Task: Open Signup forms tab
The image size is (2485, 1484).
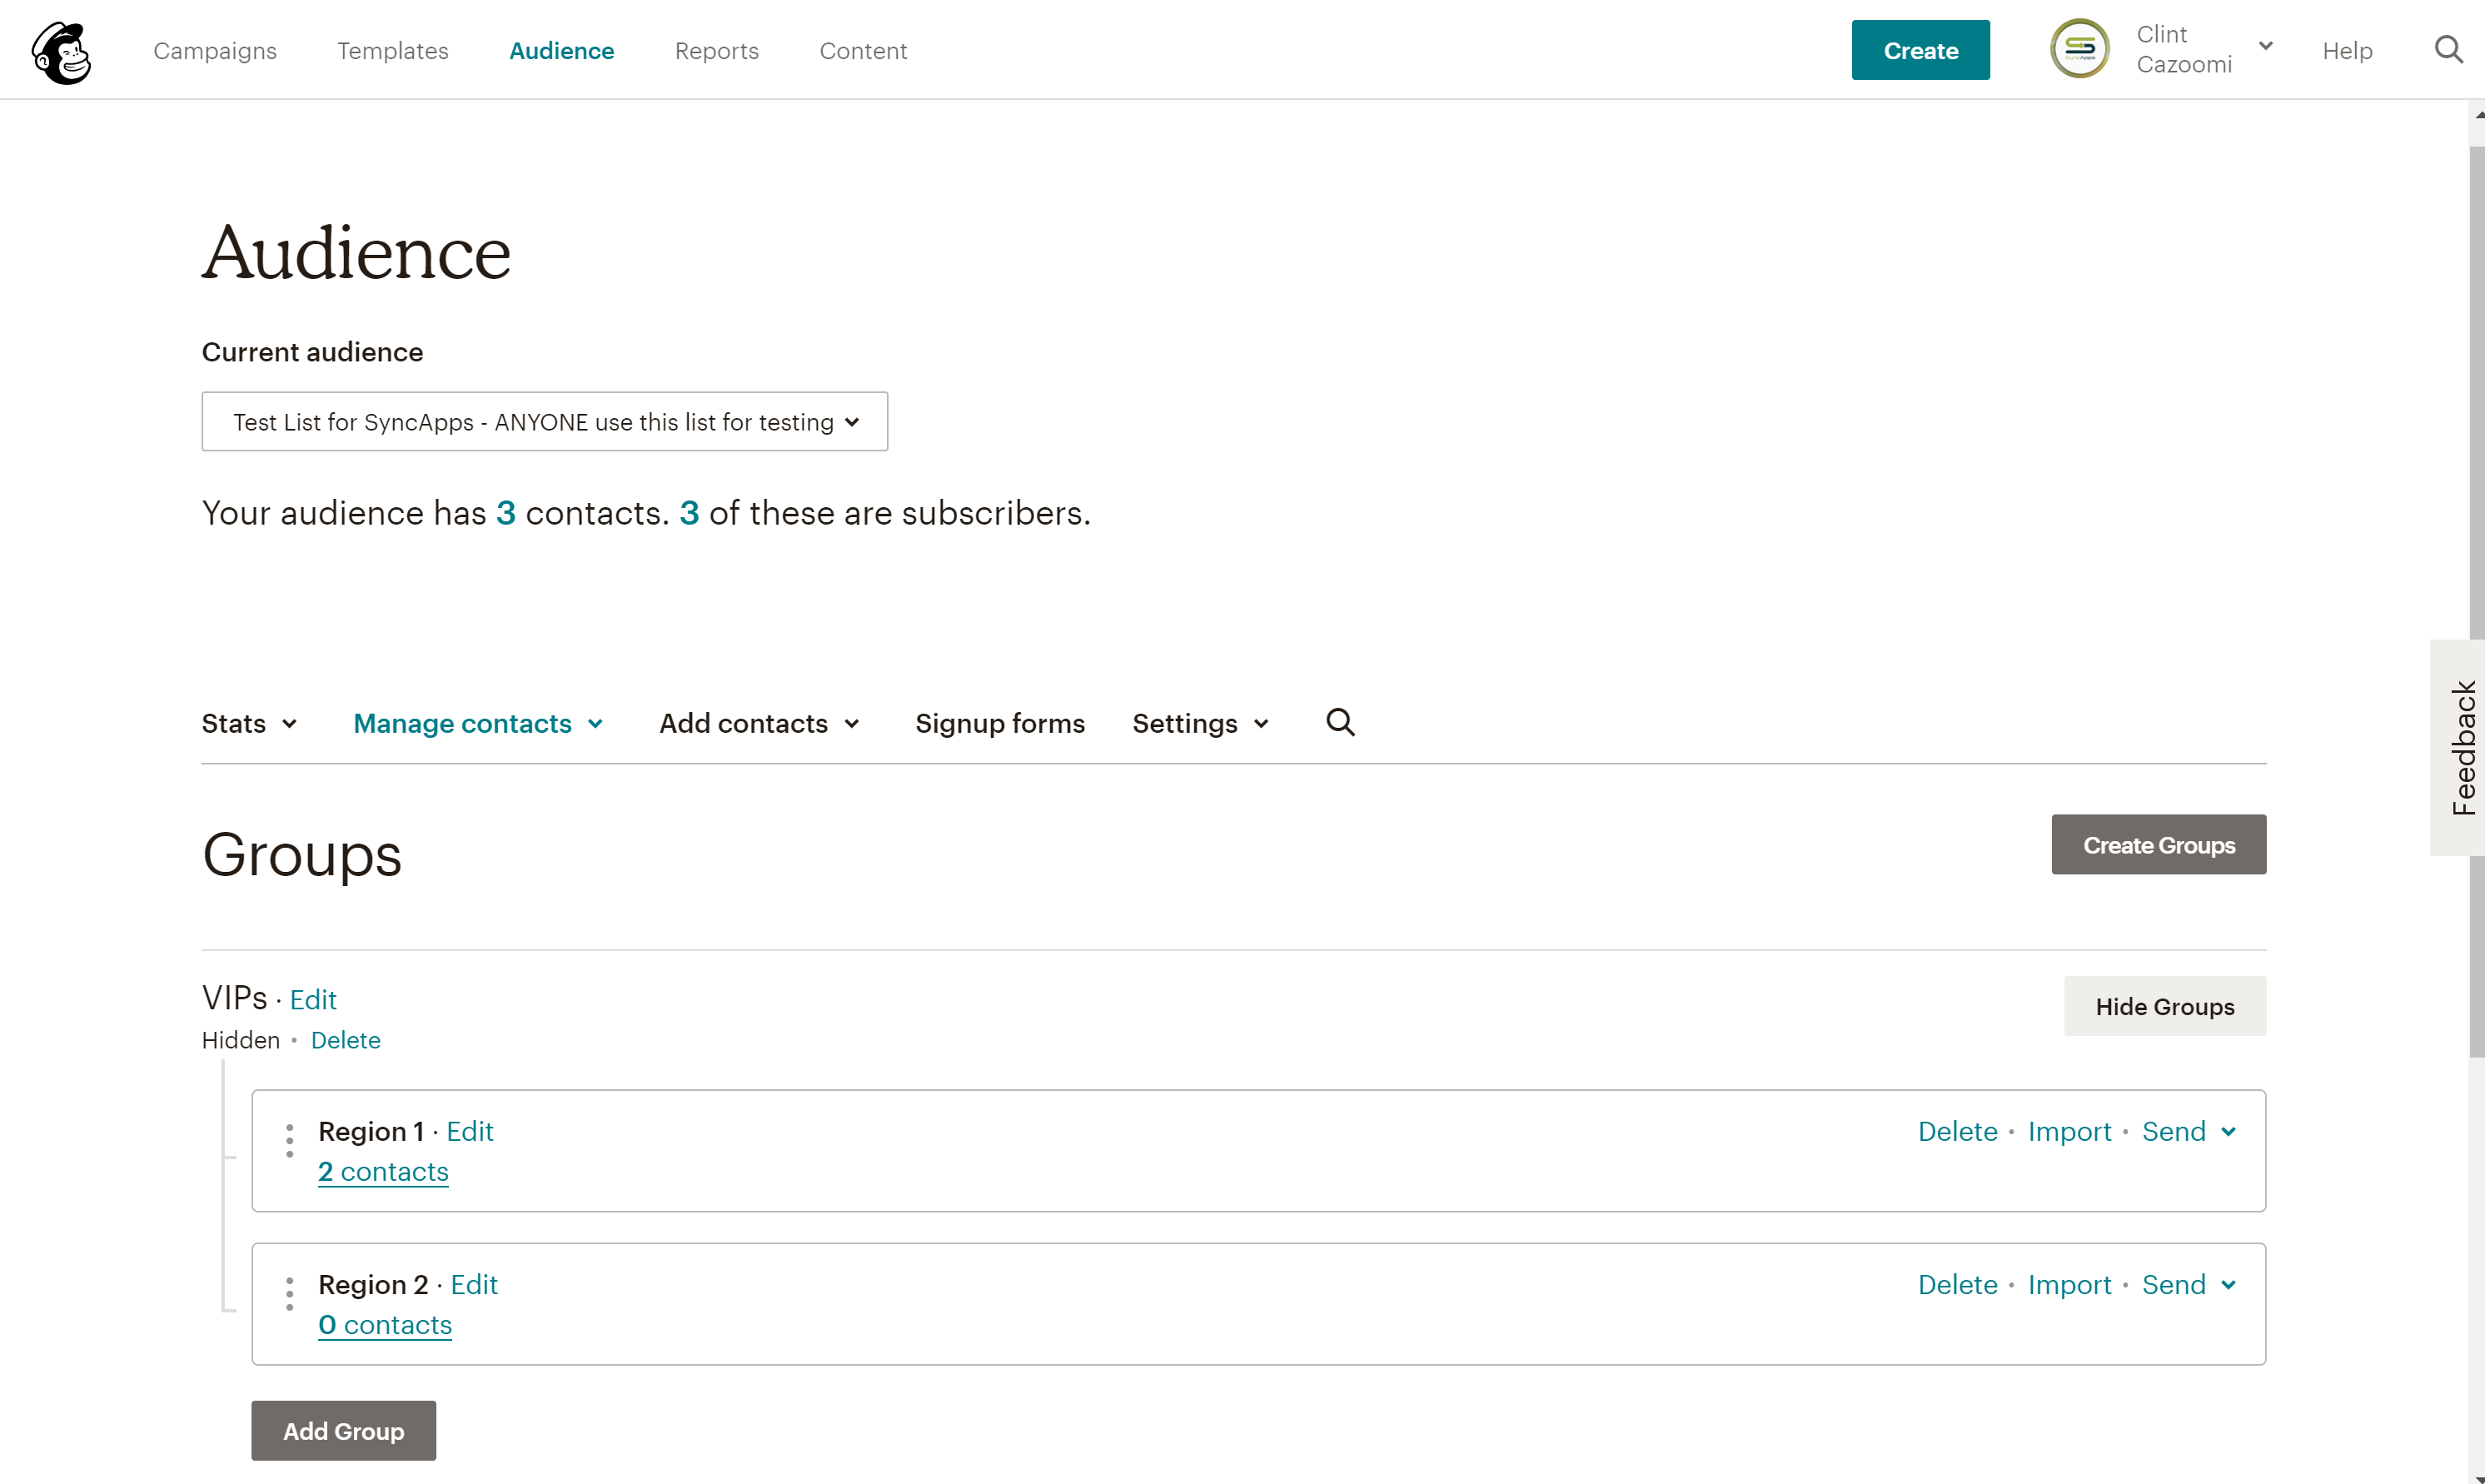Action: point(999,723)
